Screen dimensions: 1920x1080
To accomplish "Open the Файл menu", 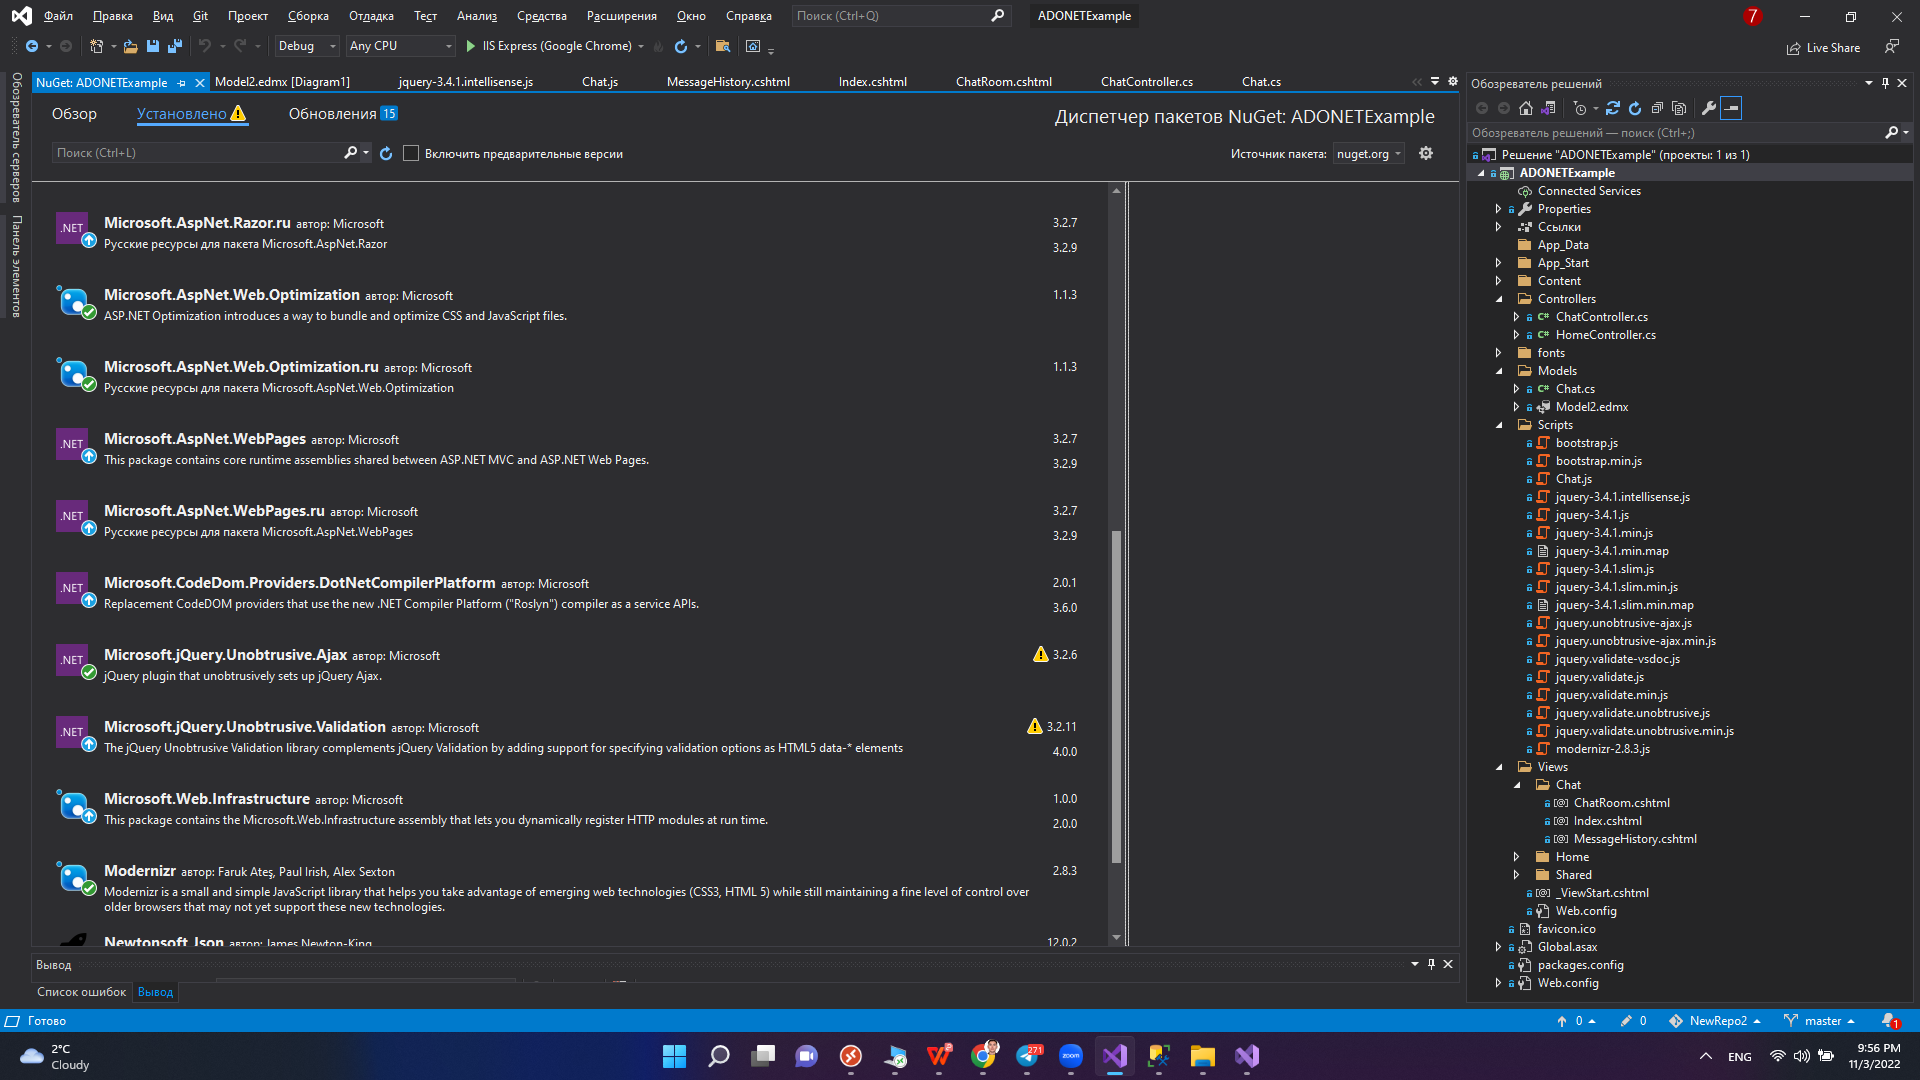I will coord(58,16).
